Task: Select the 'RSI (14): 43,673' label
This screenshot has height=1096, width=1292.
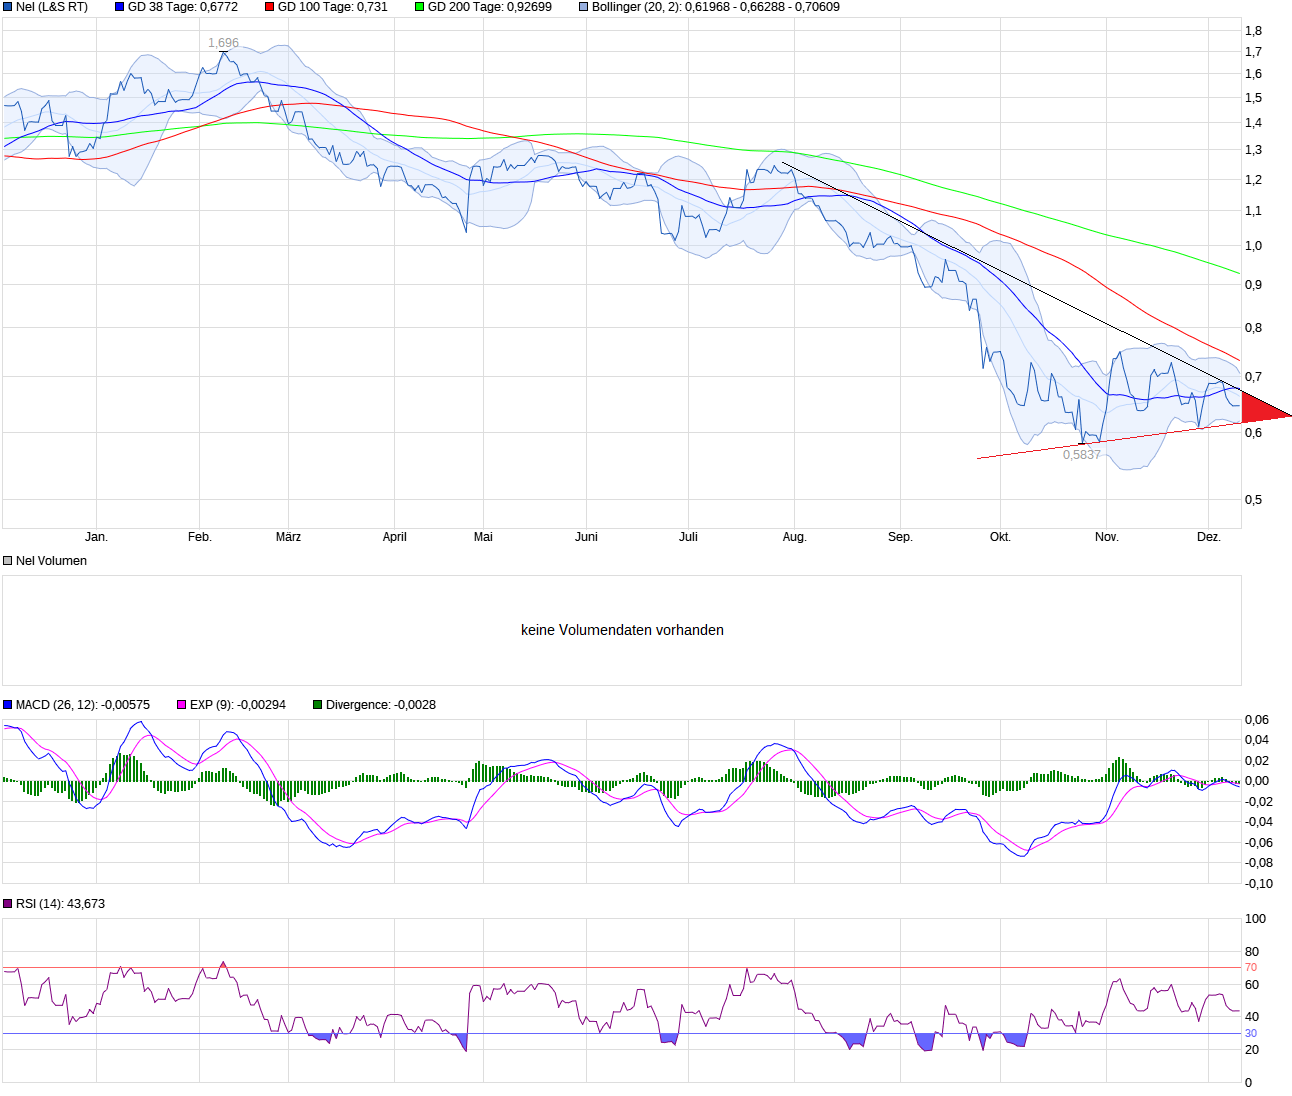Action: click(x=60, y=904)
